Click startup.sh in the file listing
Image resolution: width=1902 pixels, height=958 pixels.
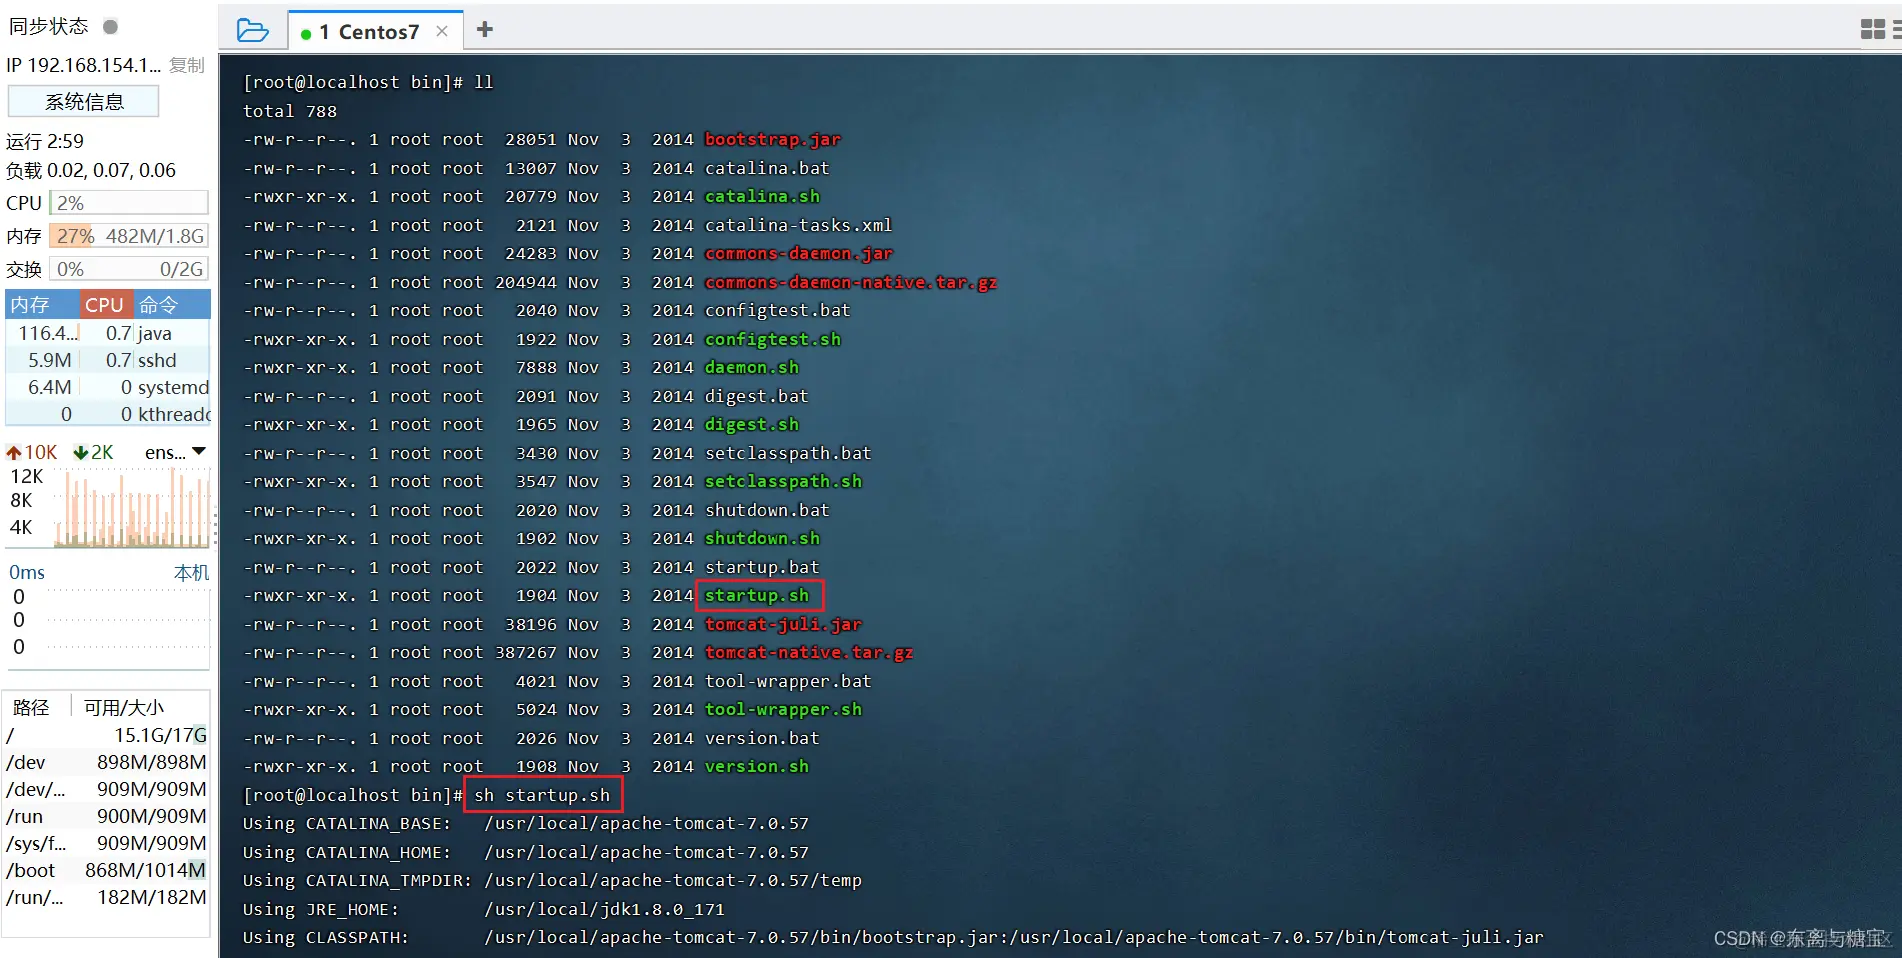pos(757,595)
